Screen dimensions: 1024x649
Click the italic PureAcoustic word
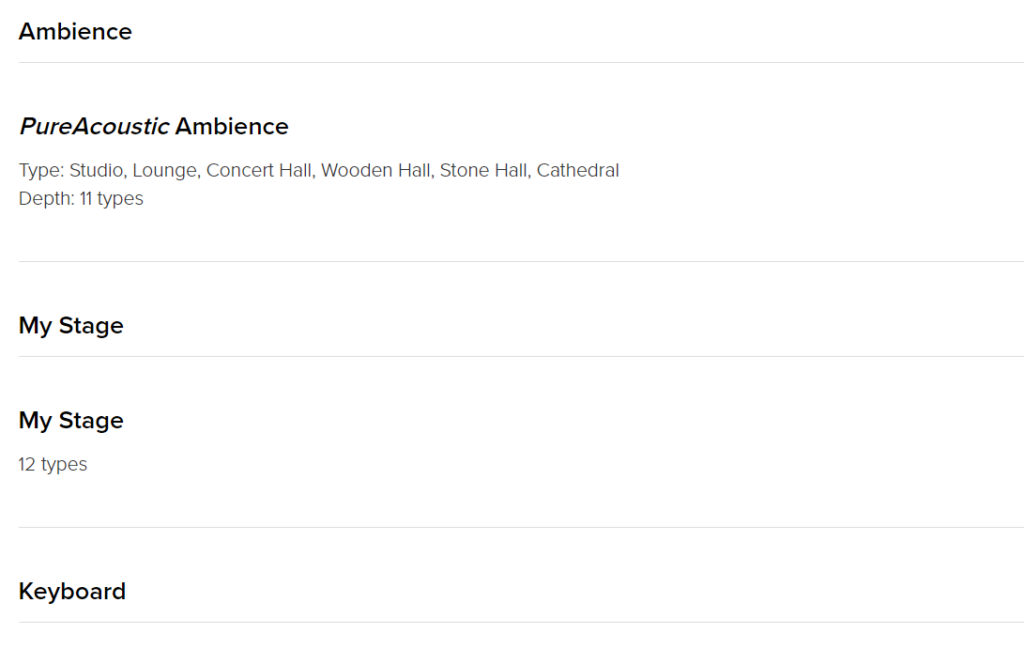94,126
